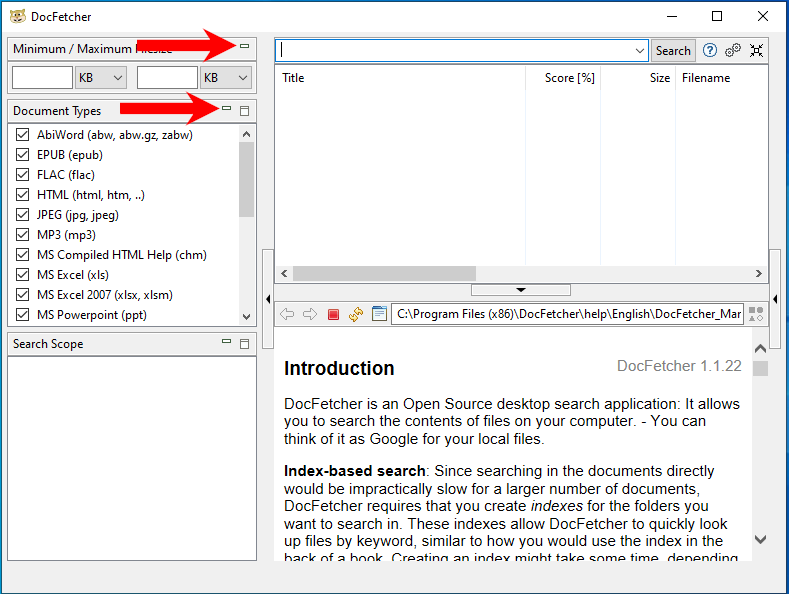The width and height of the screenshot is (789, 594).
Task: Maximize the Document Types panel
Action: tap(245, 111)
